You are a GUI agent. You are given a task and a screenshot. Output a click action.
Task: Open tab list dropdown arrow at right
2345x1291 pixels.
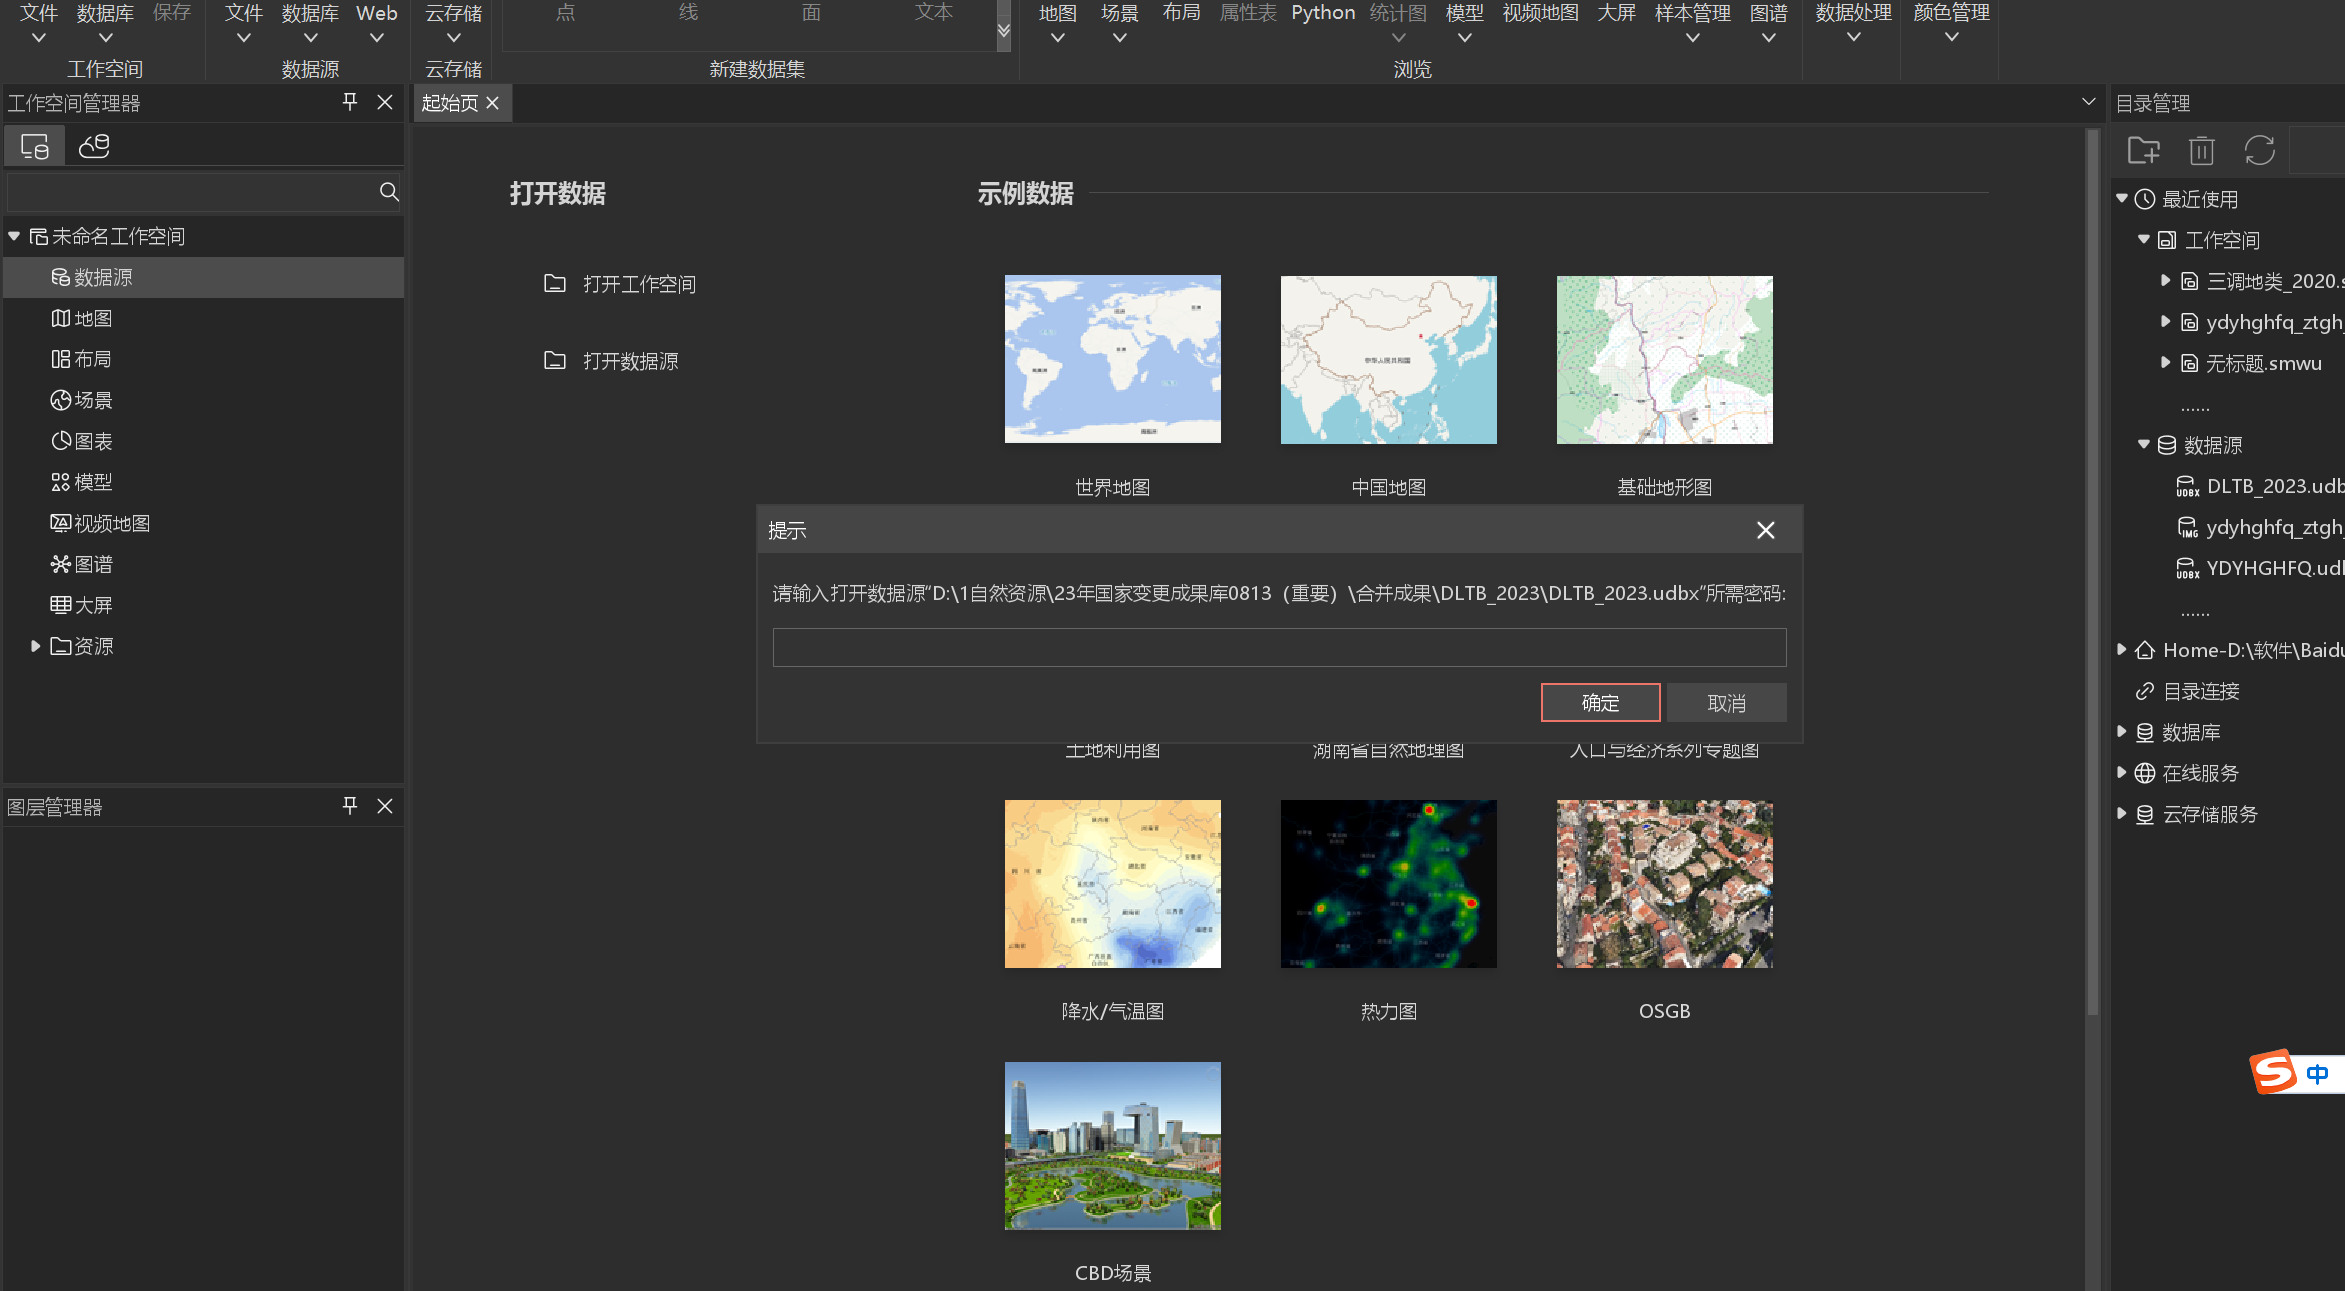coord(2088,102)
